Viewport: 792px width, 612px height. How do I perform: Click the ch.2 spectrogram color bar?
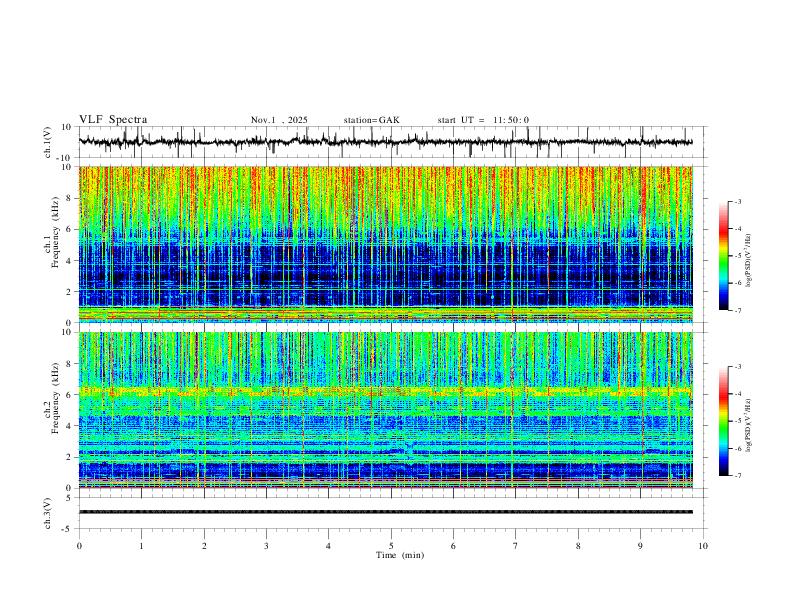pos(723,421)
